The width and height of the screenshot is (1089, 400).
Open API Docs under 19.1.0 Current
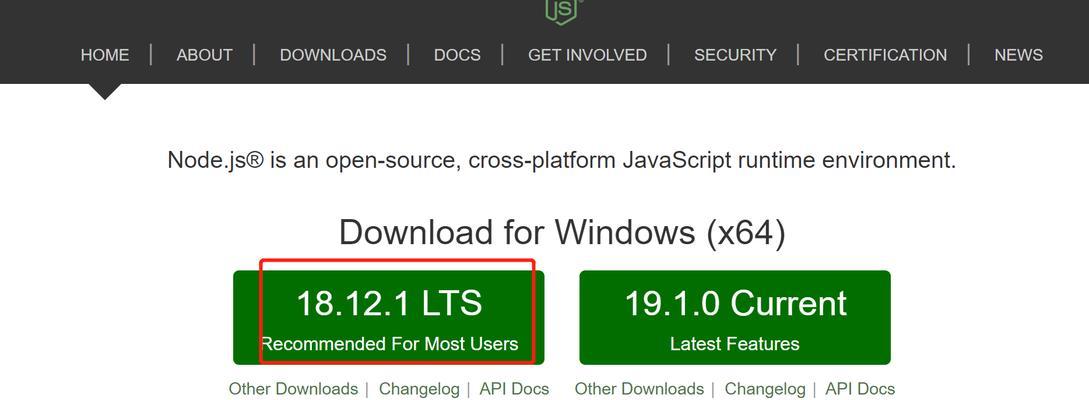click(860, 389)
